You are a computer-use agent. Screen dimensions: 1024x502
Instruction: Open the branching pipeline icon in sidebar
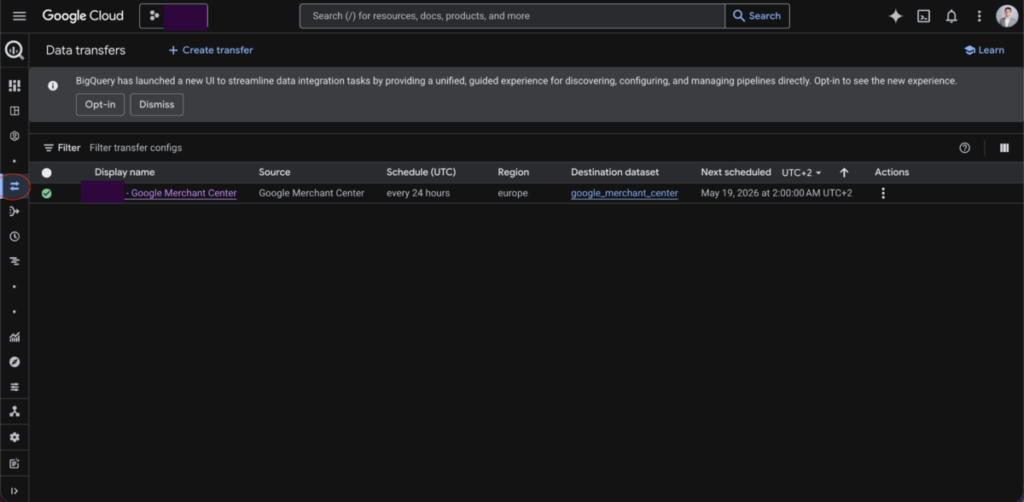14,212
